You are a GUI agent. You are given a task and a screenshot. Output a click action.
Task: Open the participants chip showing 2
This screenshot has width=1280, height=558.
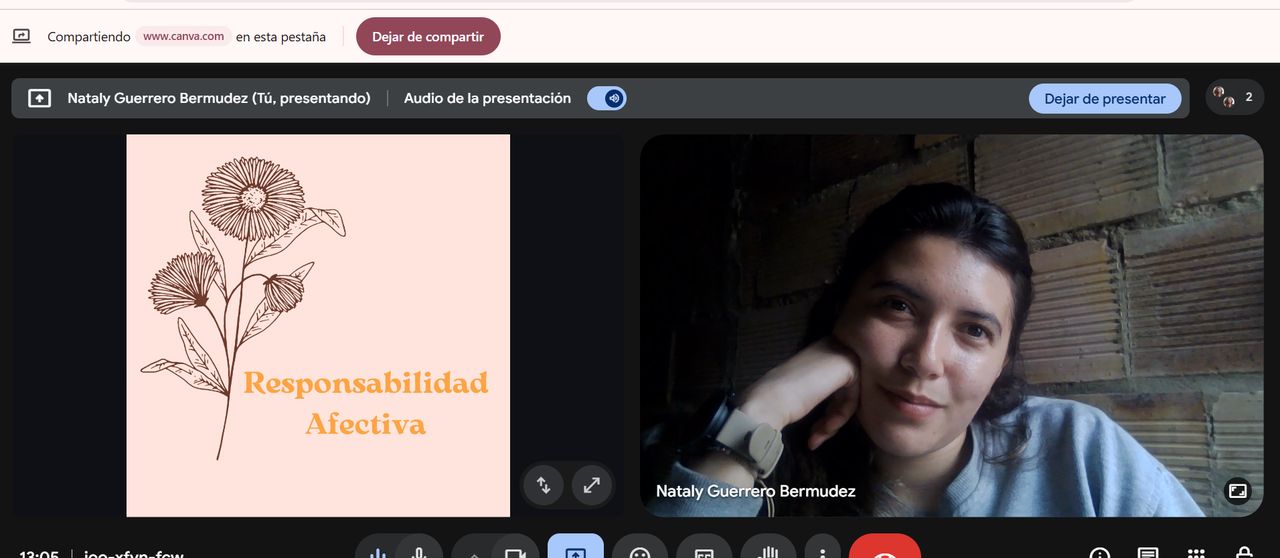(1234, 97)
